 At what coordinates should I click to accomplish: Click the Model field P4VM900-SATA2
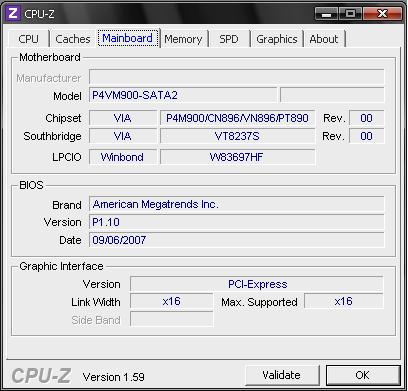pyautogui.click(x=183, y=95)
